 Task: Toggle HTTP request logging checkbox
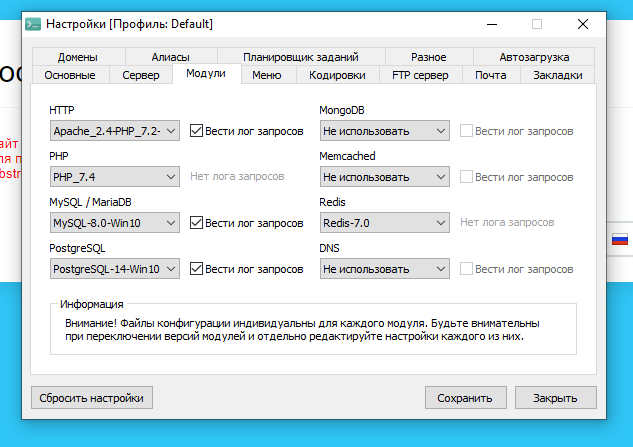pos(197,131)
